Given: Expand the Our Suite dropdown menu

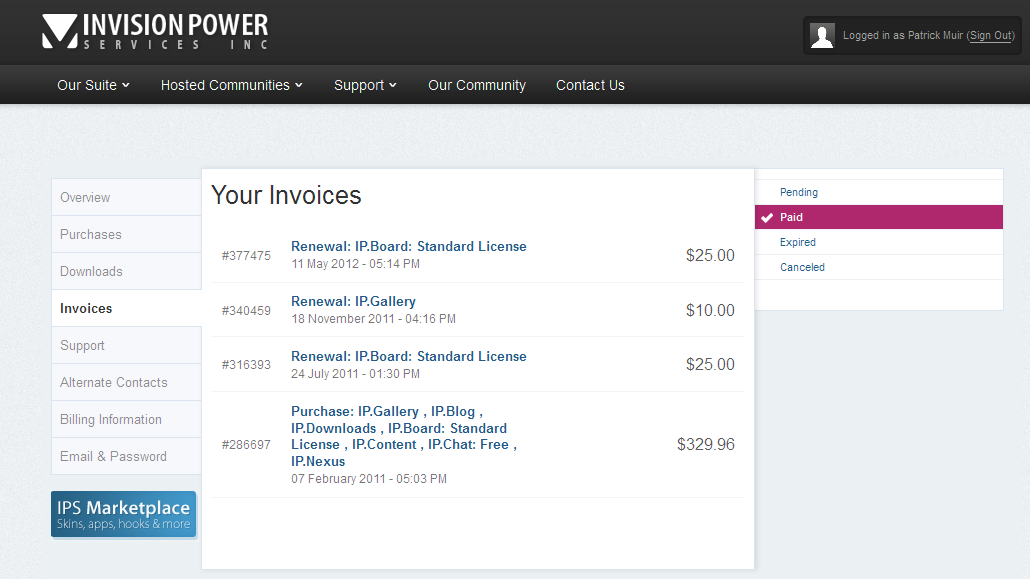Looking at the screenshot, I should pyautogui.click(x=93, y=85).
